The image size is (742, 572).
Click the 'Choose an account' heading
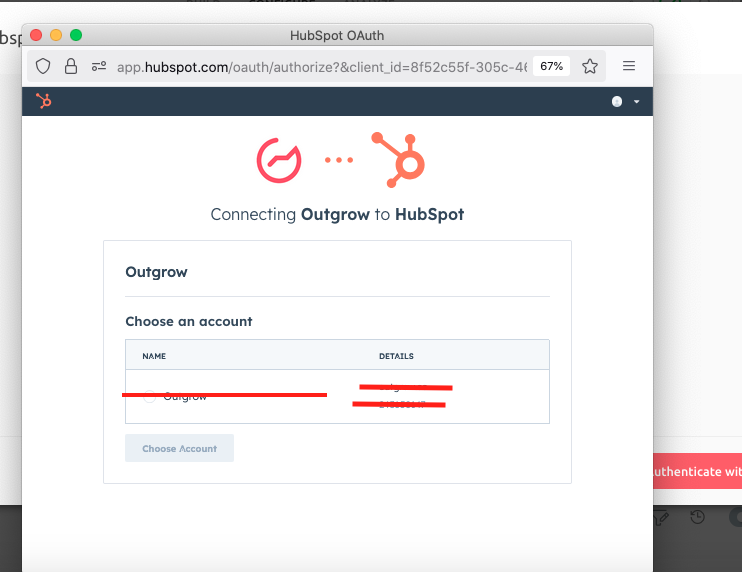tap(189, 321)
